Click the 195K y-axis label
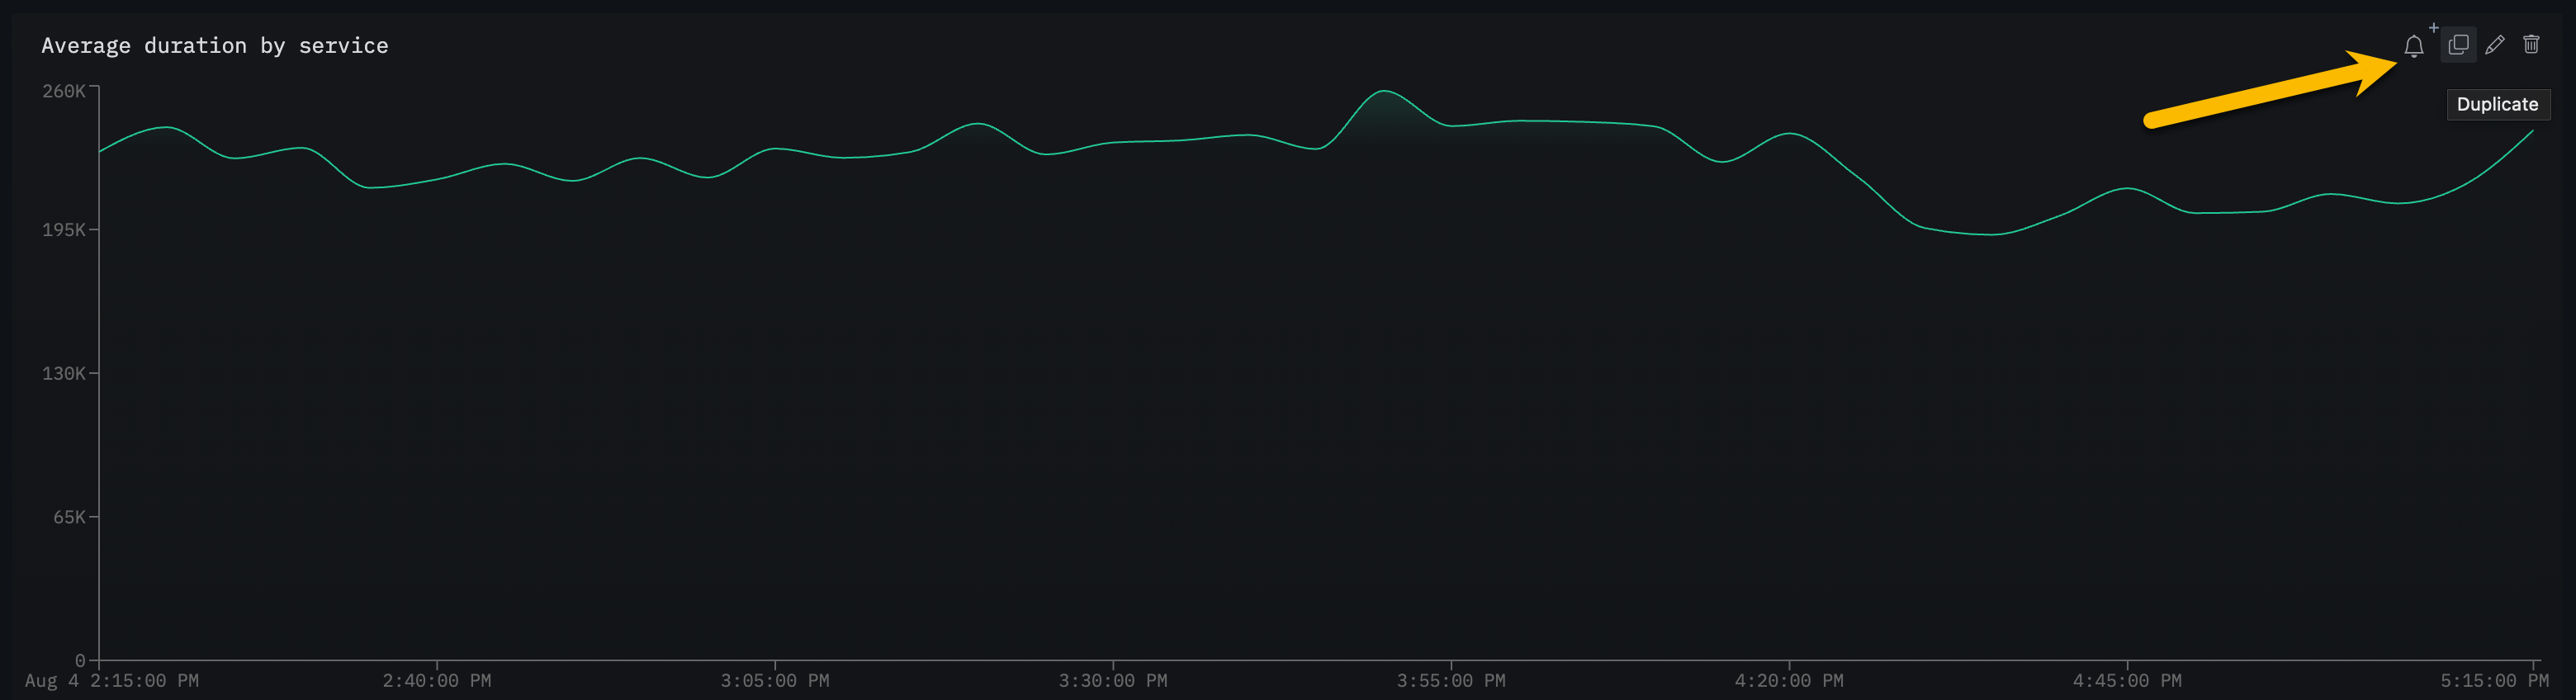Image resolution: width=2576 pixels, height=700 pixels. pyautogui.click(x=63, y=230)
